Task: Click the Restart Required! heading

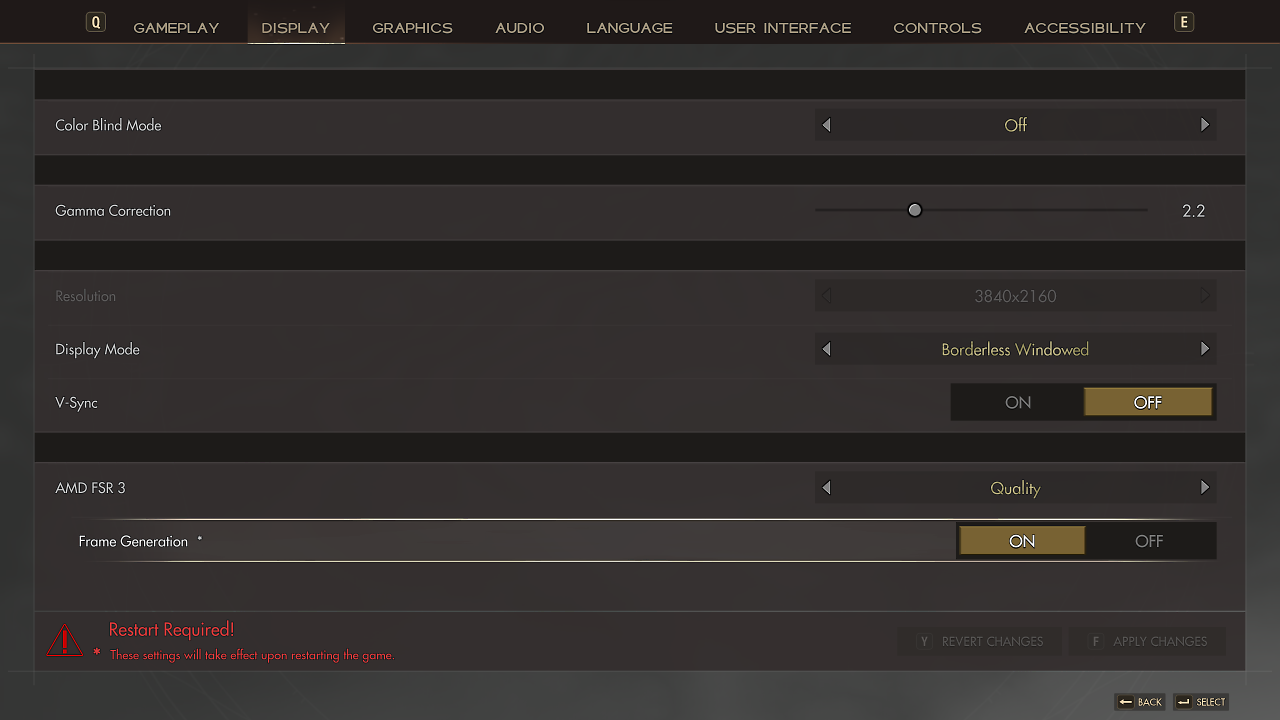Action: click(x=171, y=629)
